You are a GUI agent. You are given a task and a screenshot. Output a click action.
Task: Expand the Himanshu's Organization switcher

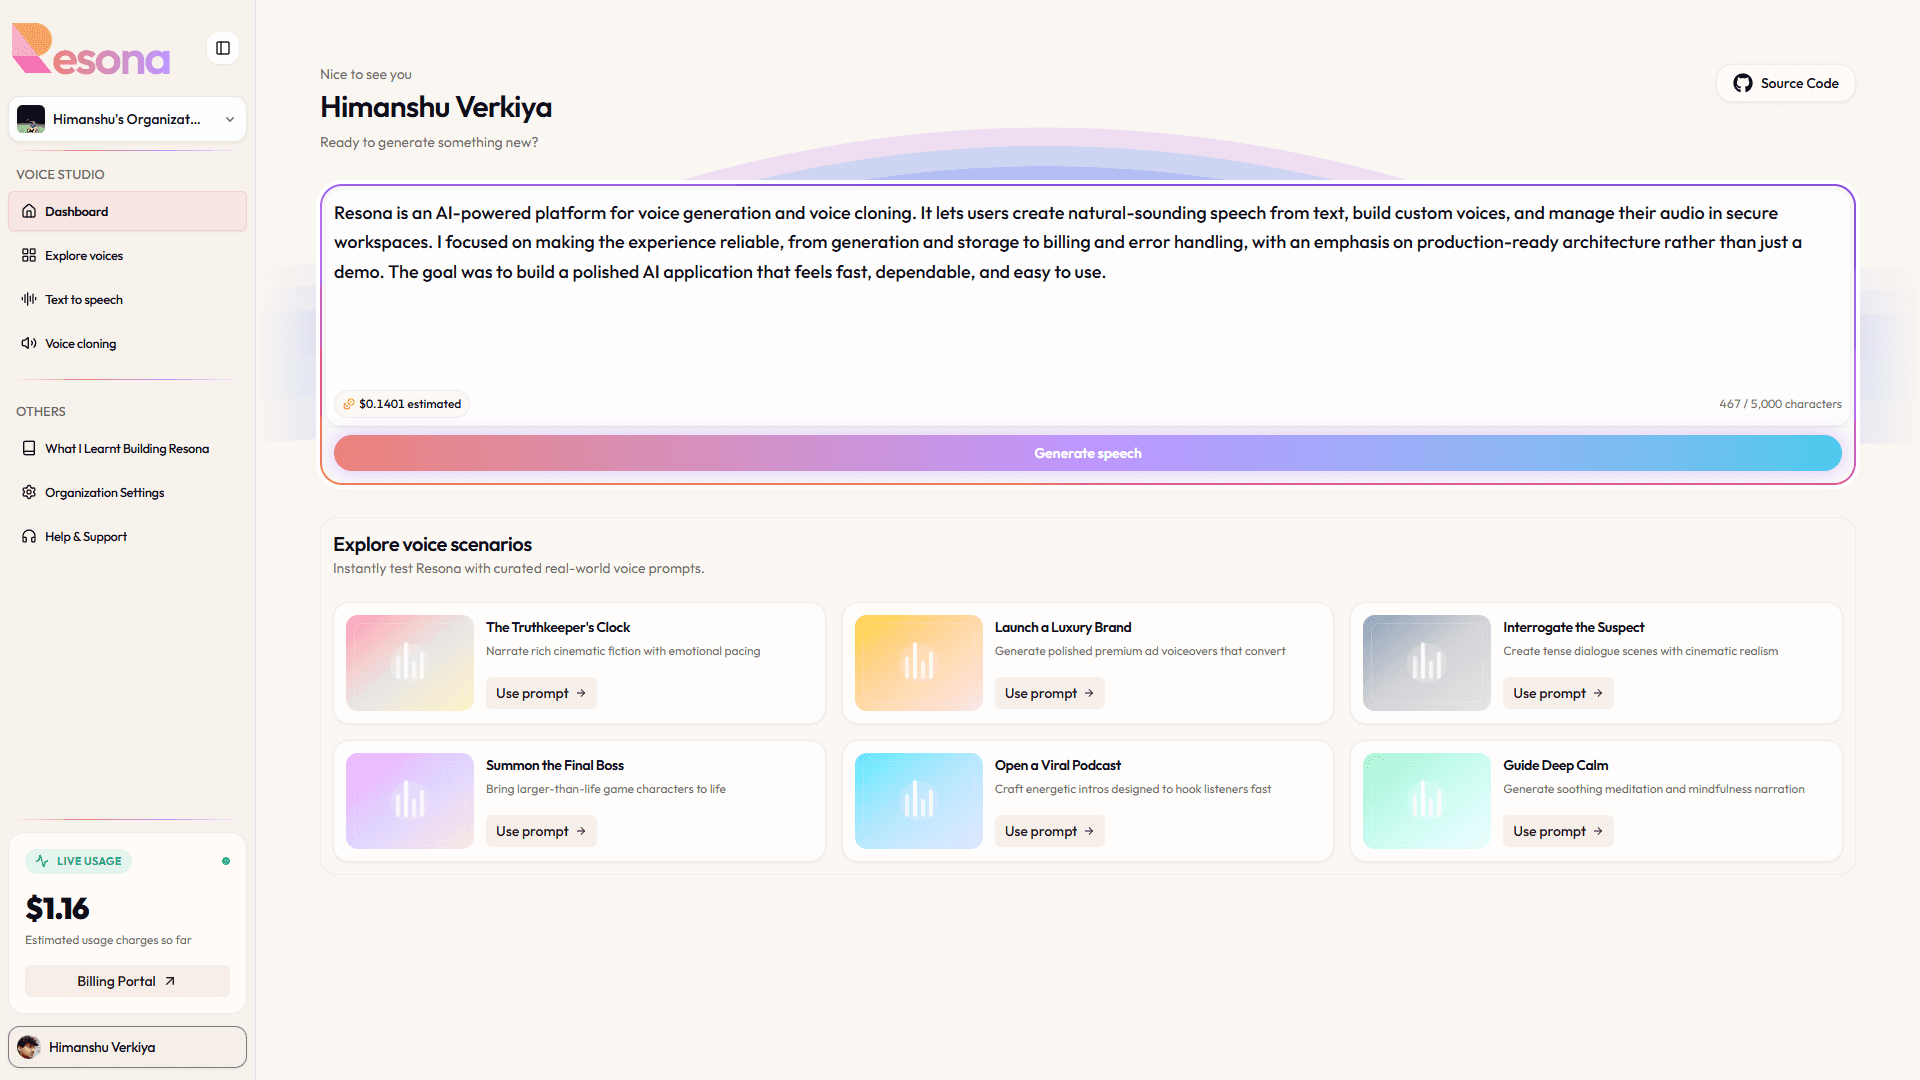[x=127, y=119]
